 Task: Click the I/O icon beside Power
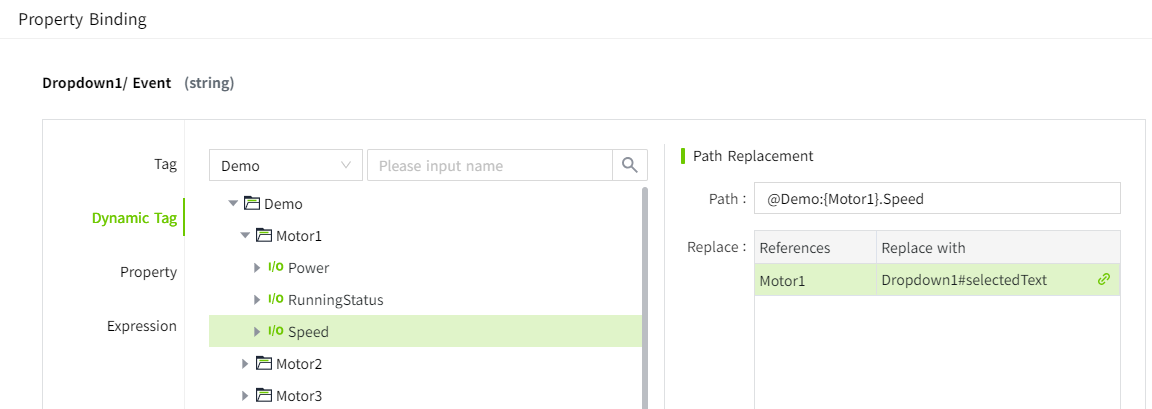pos(276,268)
